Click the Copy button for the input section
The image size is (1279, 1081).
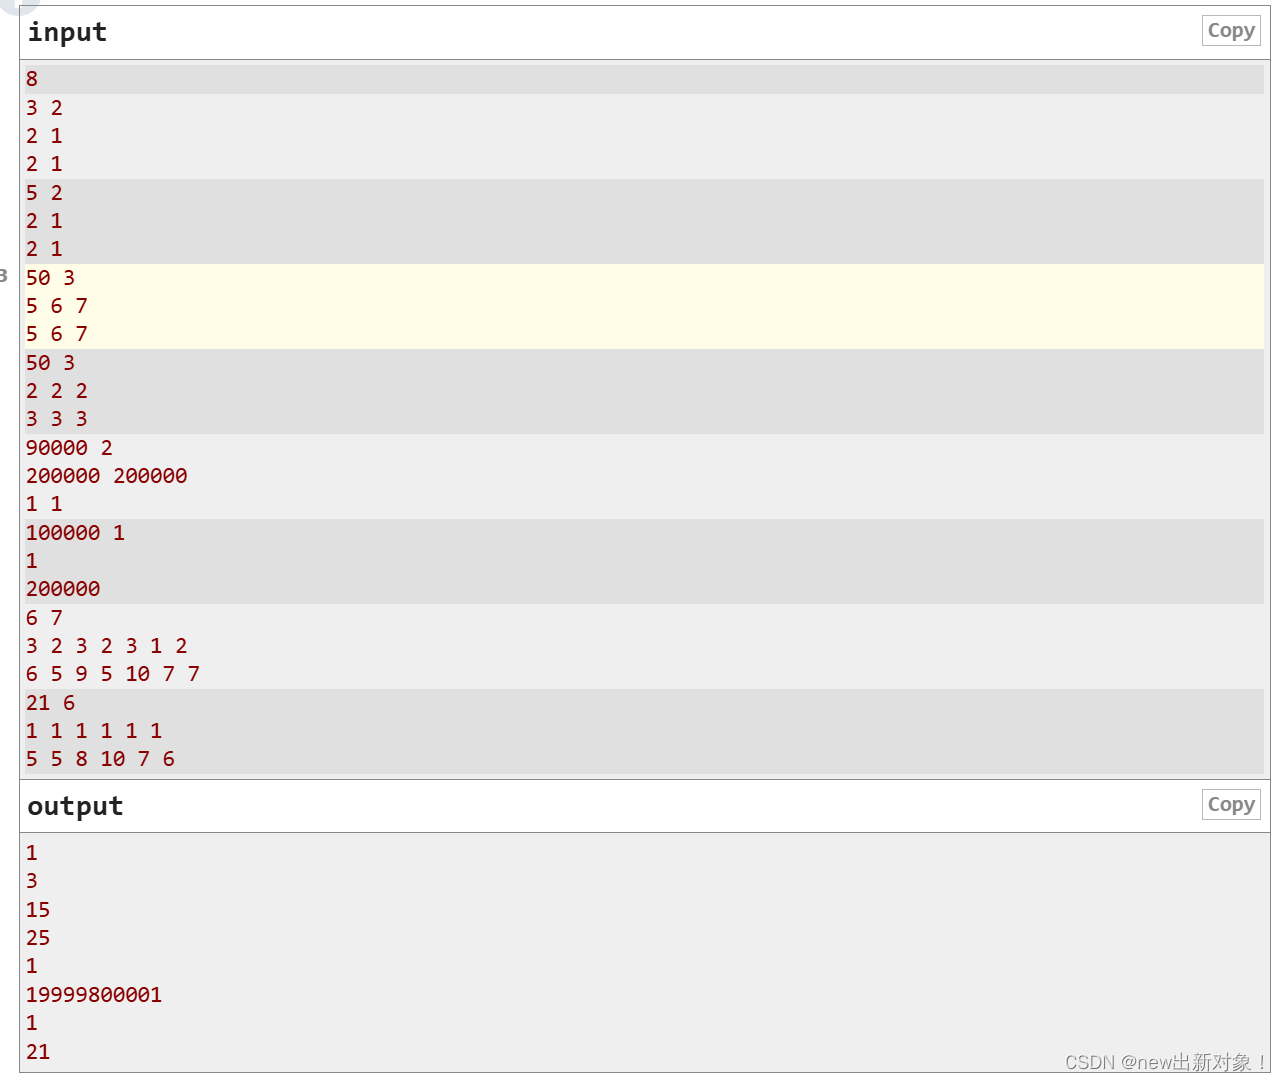(1230, 30)
